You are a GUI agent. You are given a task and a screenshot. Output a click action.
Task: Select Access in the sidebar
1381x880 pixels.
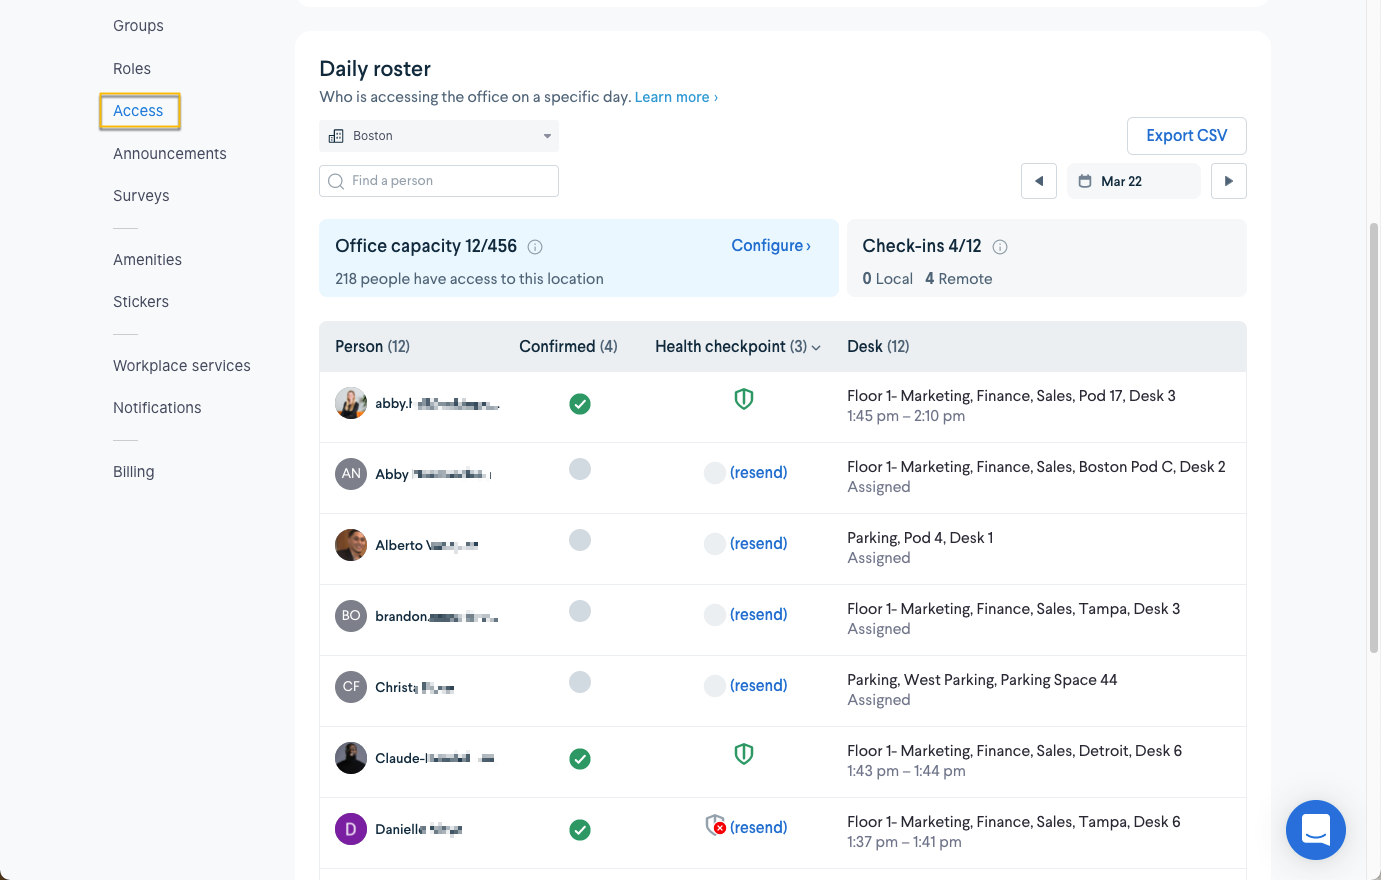pyautogui.click(x=139, y=111)
